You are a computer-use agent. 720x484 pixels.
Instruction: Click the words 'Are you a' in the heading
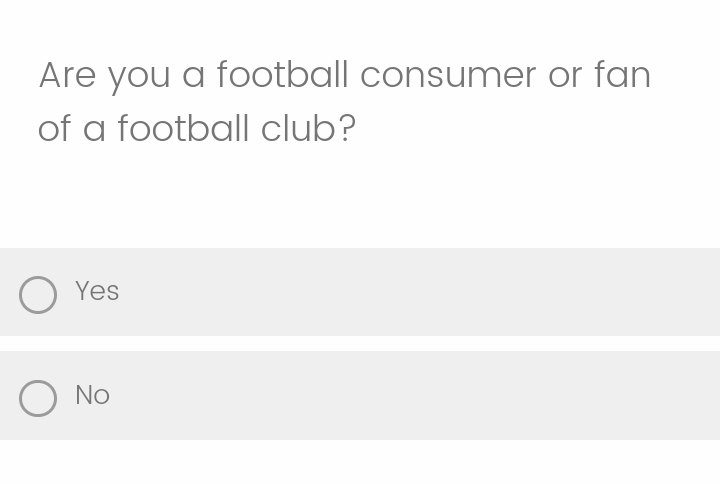[x=122, y=76]
